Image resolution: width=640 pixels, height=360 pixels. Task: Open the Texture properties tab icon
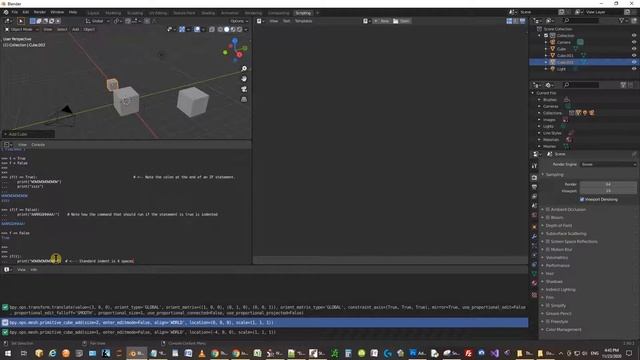click(x=534, y=295)
